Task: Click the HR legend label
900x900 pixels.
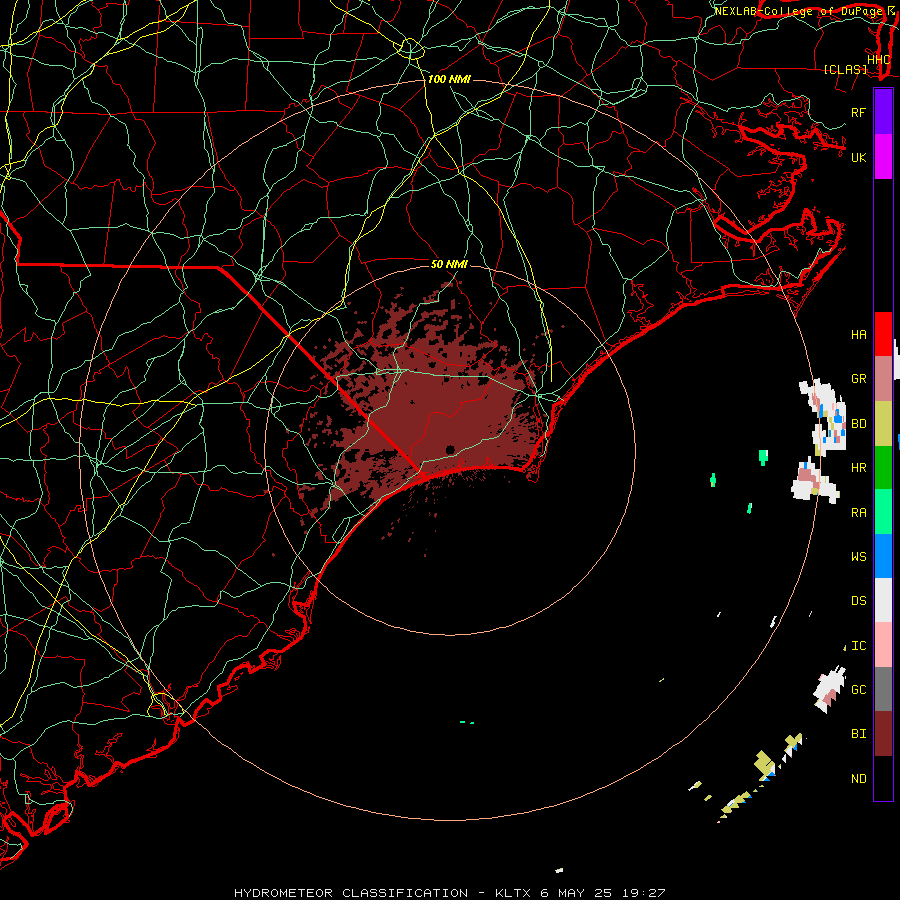Action: (x=858, y=468)
